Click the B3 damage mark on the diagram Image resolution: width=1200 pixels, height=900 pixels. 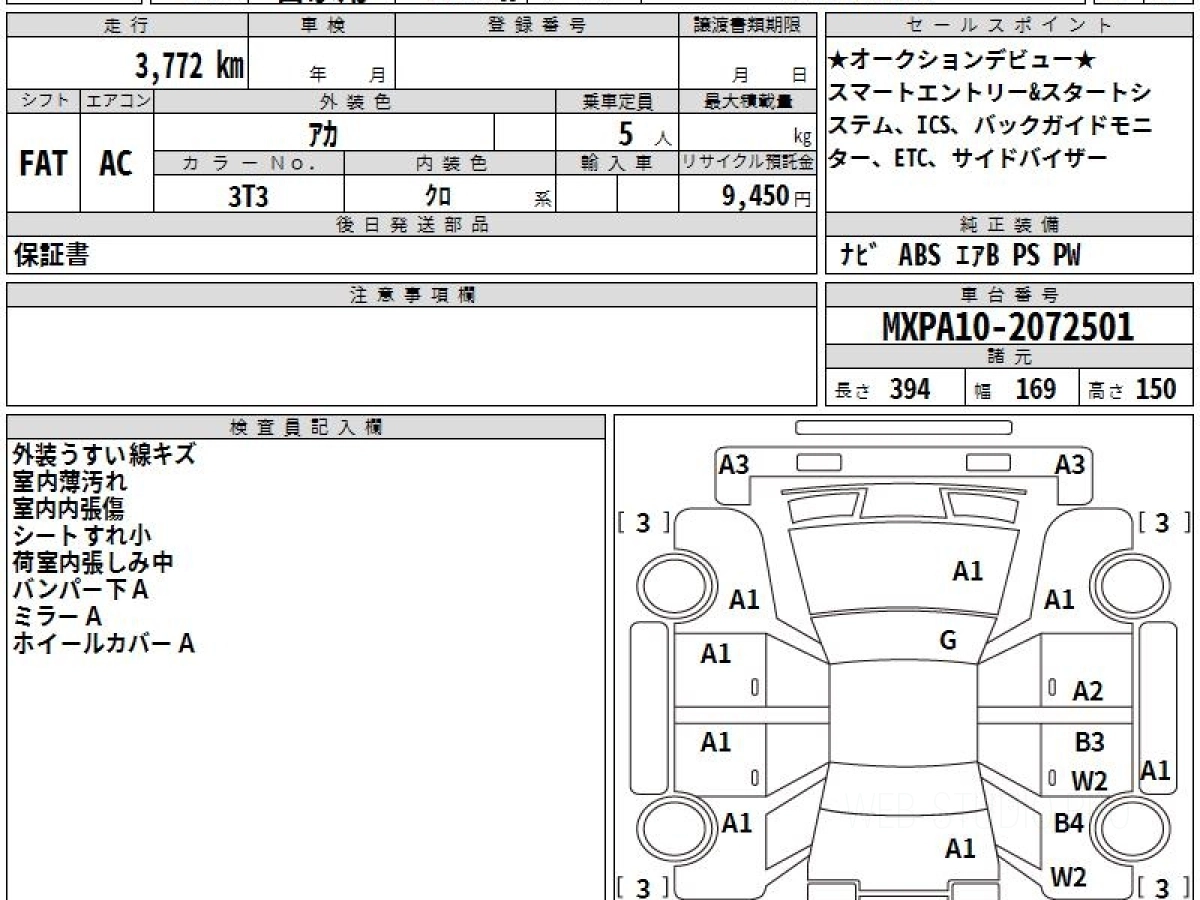coord(1089,742)
